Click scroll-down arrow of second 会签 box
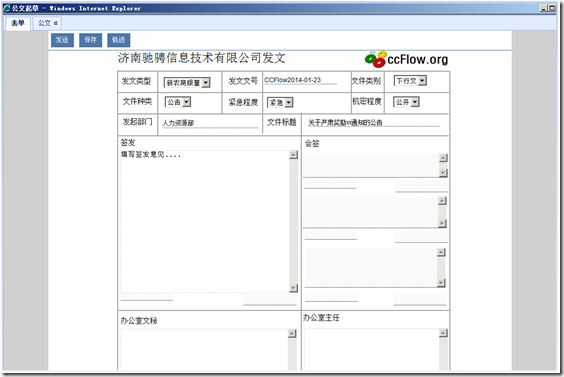This screenshot has width=564, height=377. click(442, 223)
